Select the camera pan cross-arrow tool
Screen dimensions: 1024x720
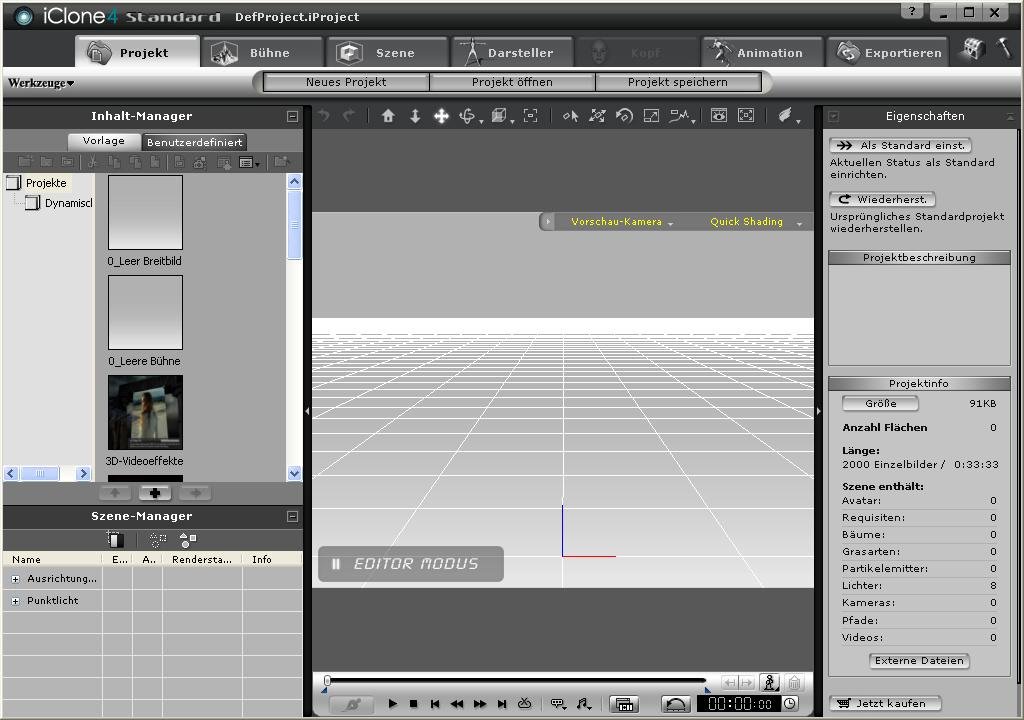[x=441, y=116]
